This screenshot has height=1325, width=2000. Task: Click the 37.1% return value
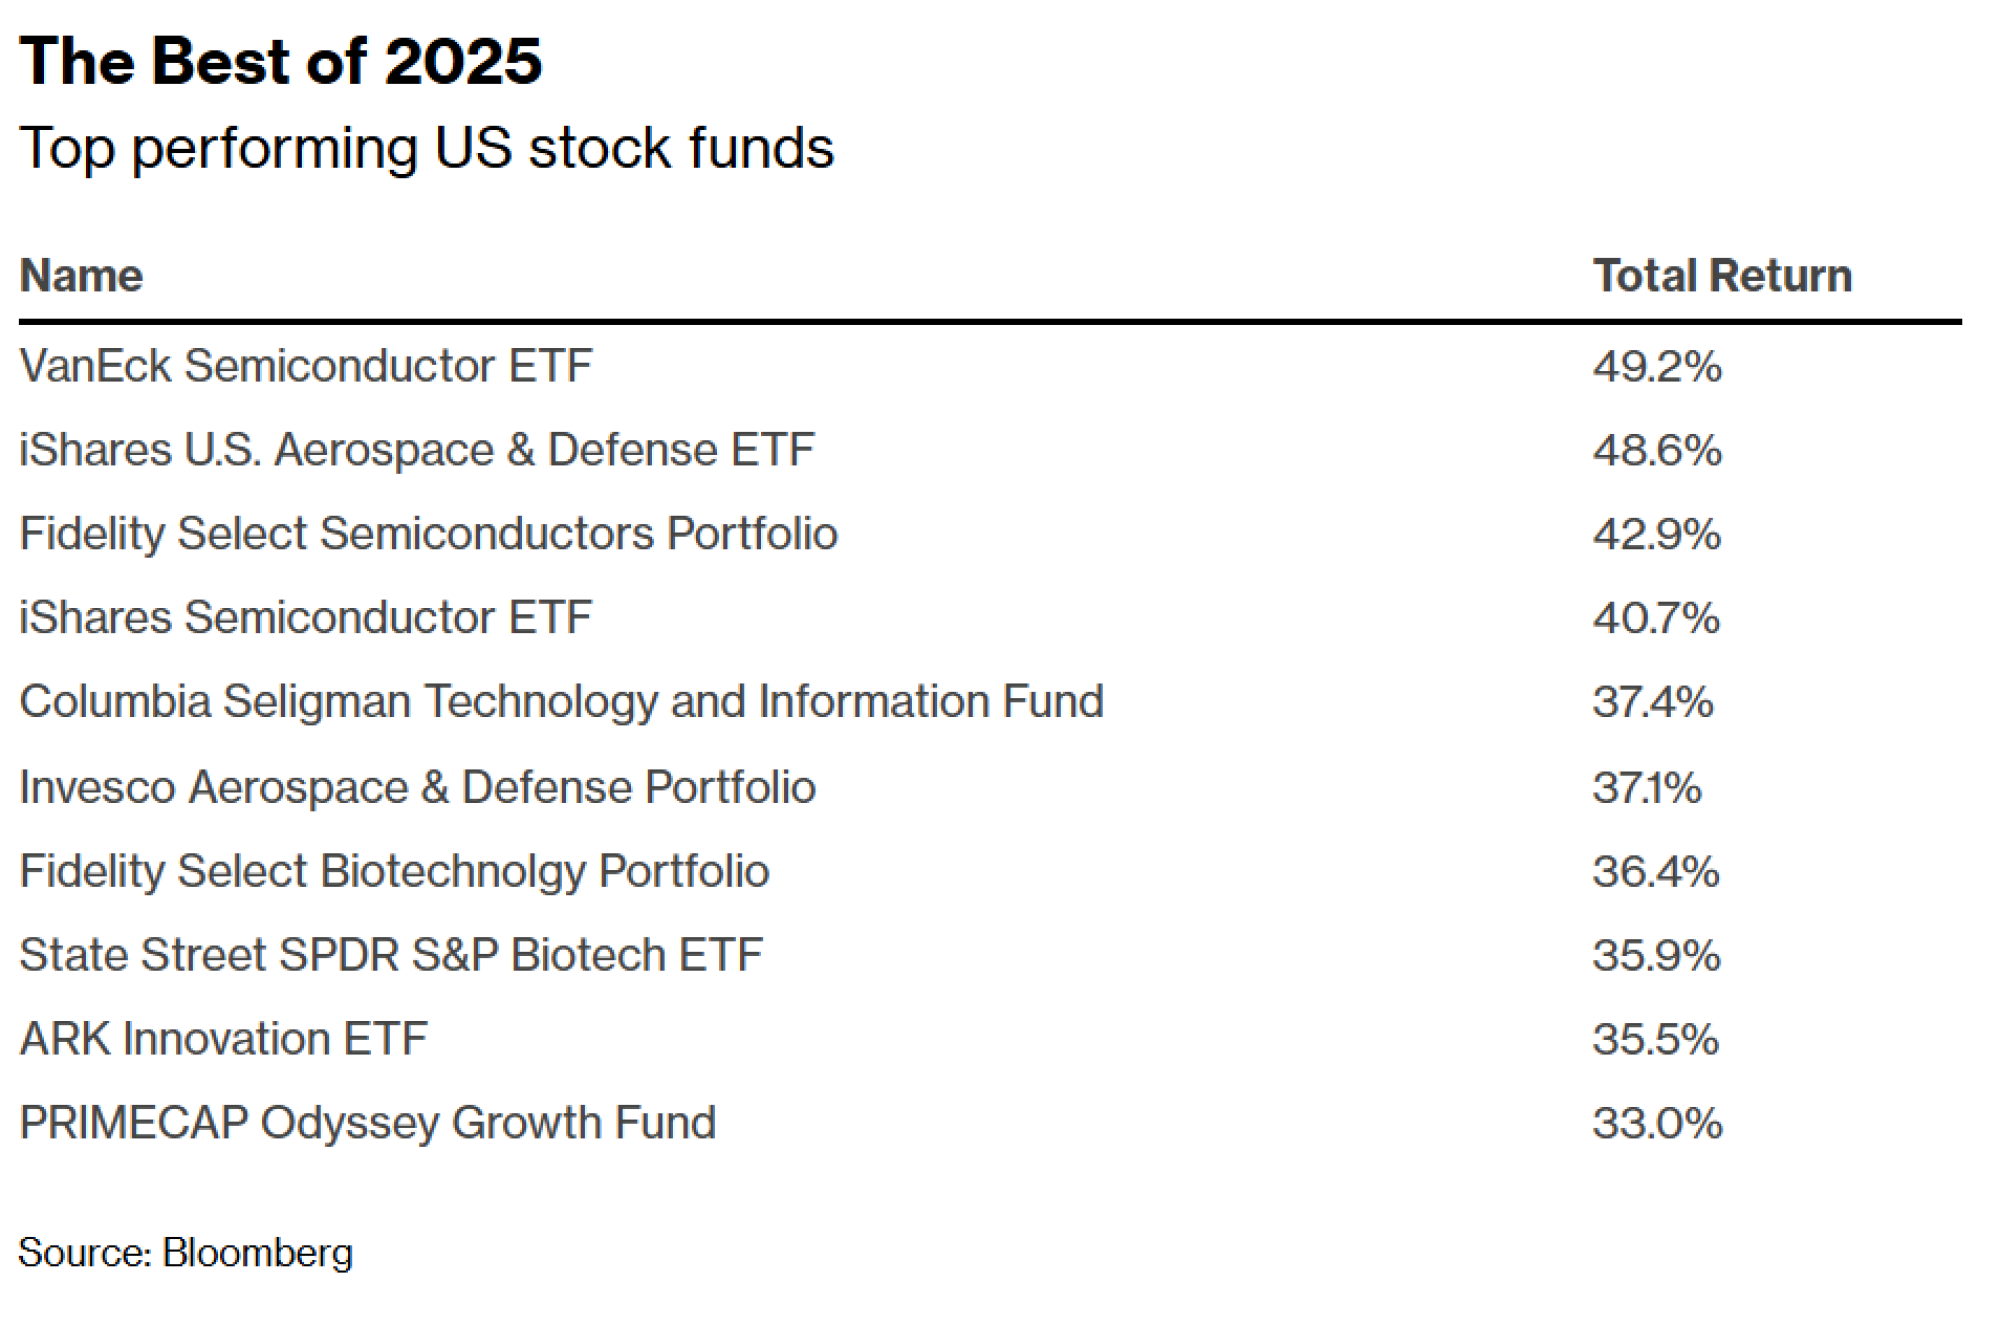[1646, 788]
